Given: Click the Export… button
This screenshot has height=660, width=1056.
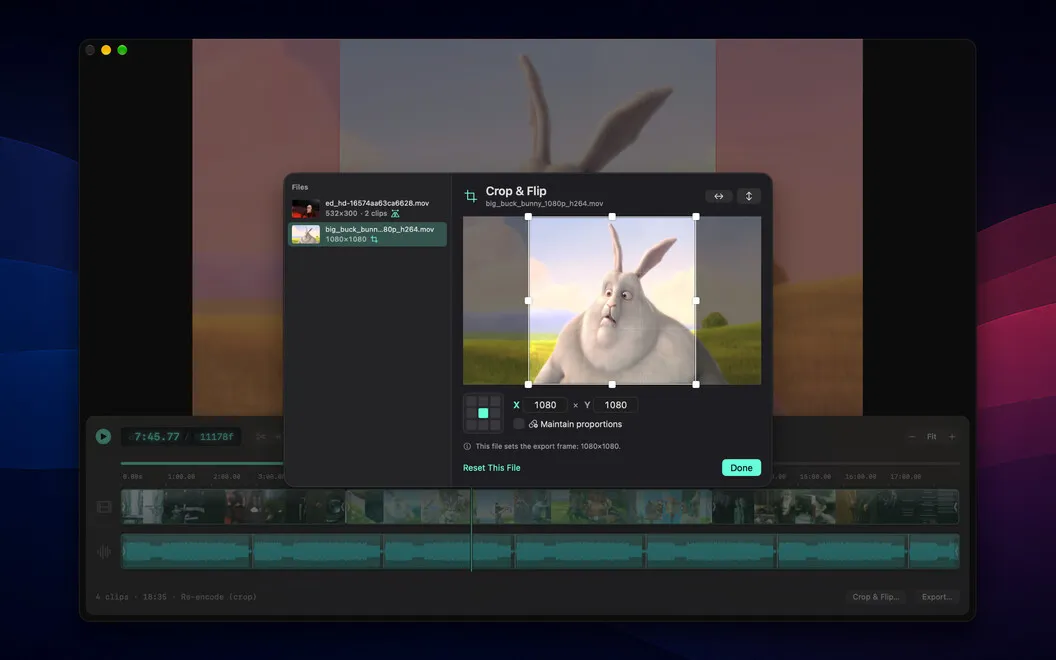Looking at the screenshot, I should [x=937, y=597].
